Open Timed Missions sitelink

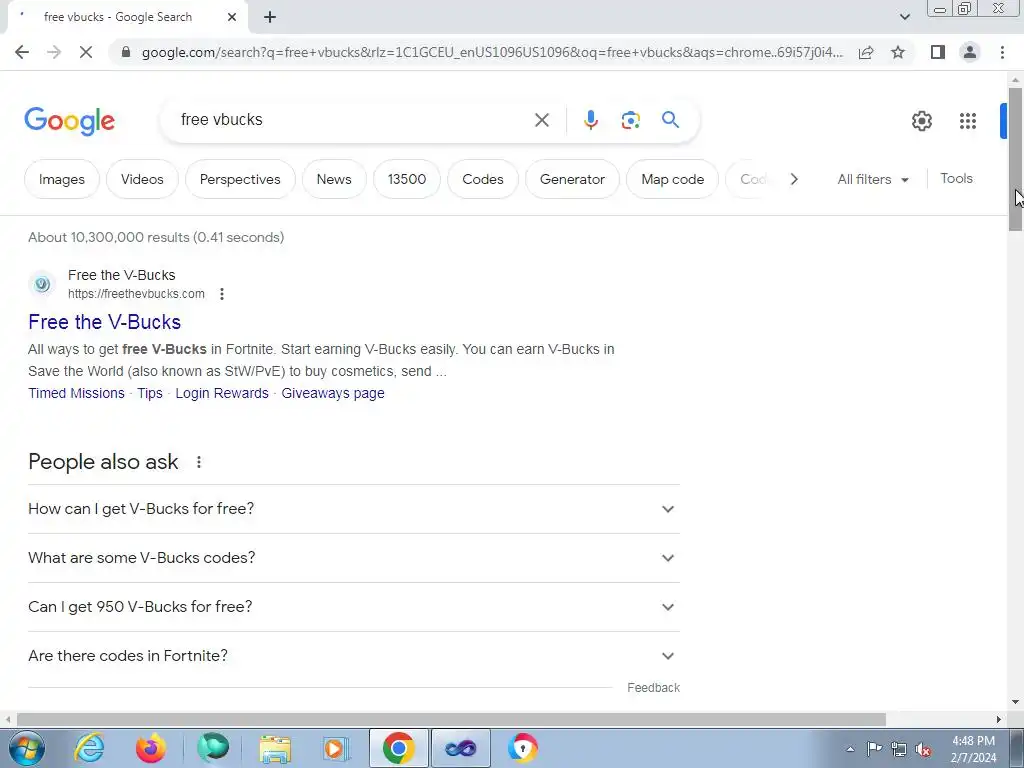pyautogui.click(x=76, y=393)
